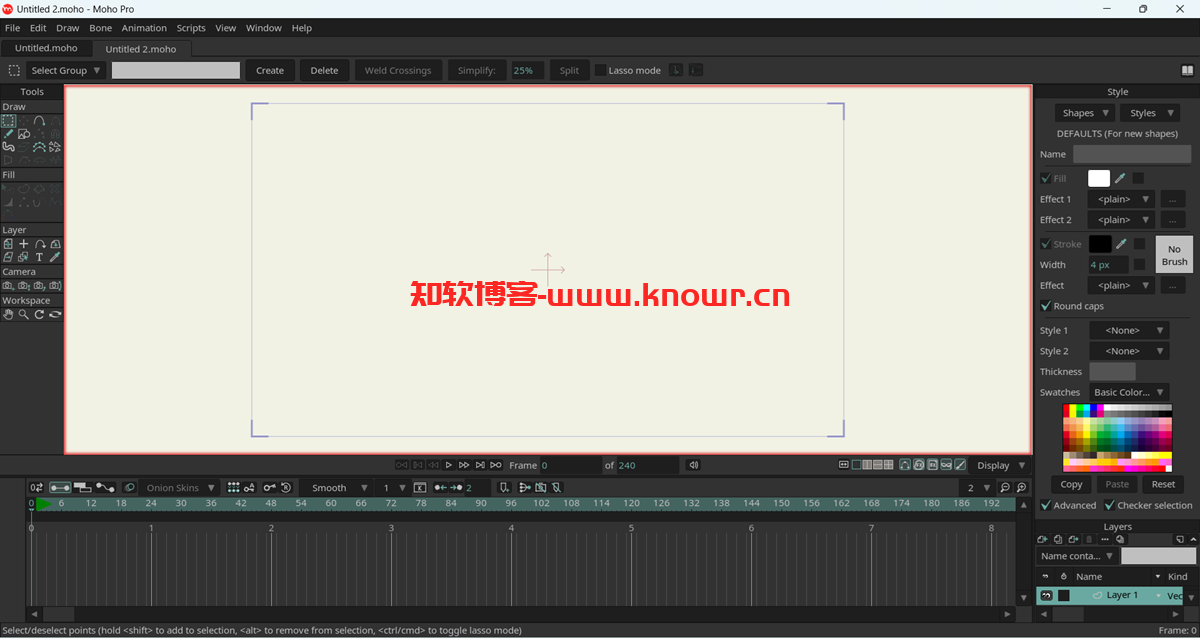Click the No Brush button

[1174, 255]
